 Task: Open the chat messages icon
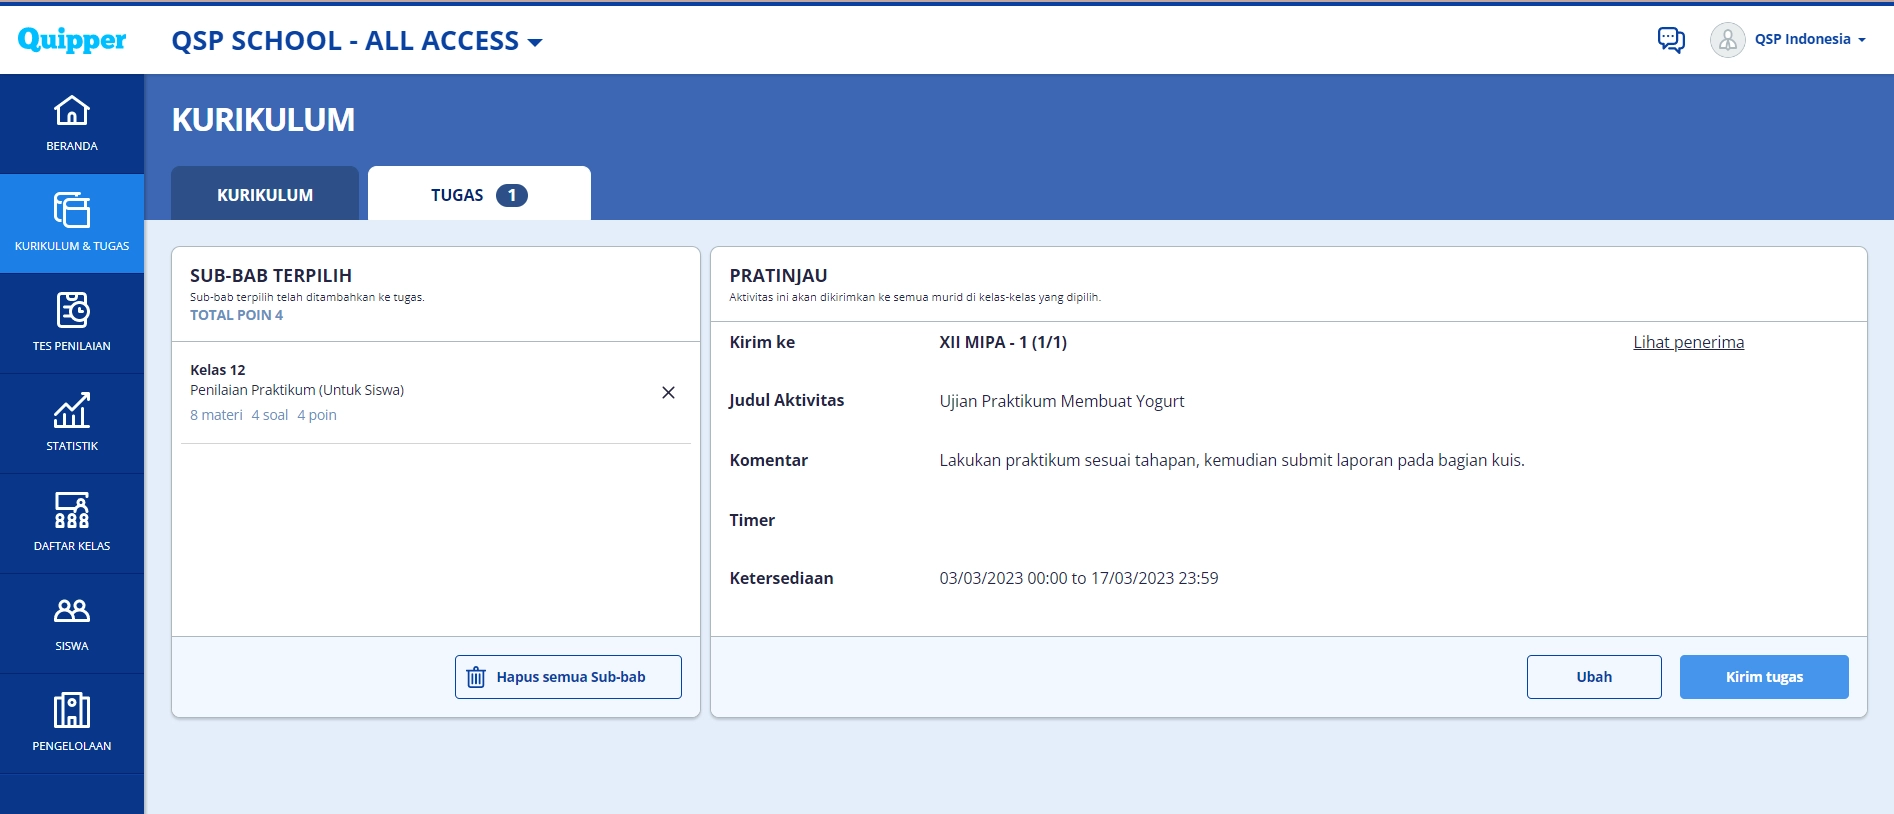(x=1671, y=40)
